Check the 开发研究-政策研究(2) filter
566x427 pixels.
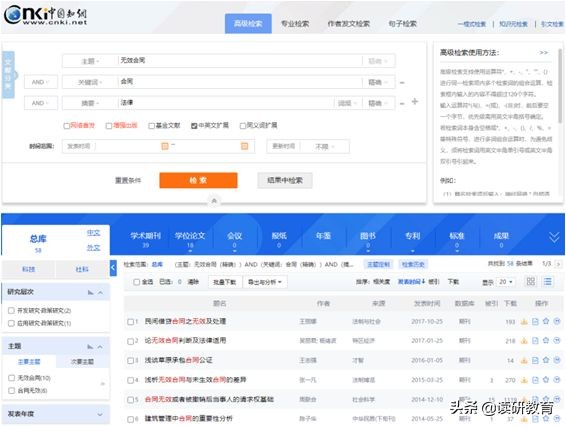tap(11, 310)
